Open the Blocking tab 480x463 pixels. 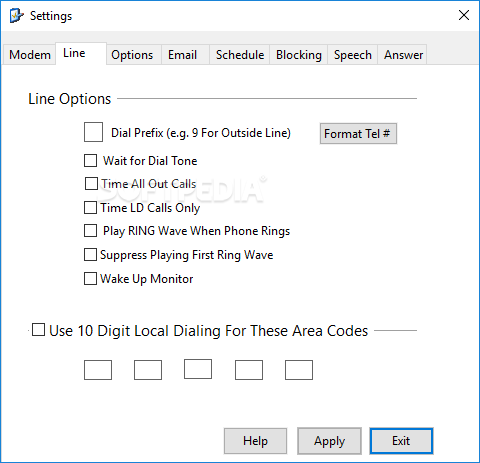pyautogui.click(x=299, y=55)
